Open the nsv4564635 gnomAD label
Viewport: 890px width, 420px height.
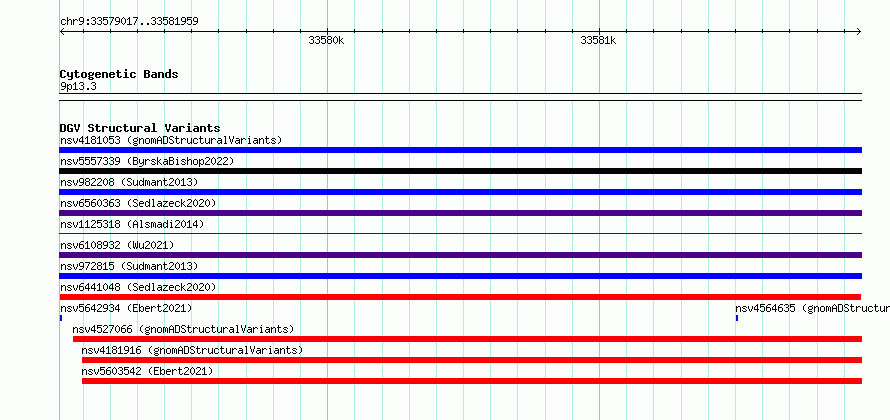click(x=812, y=308)
